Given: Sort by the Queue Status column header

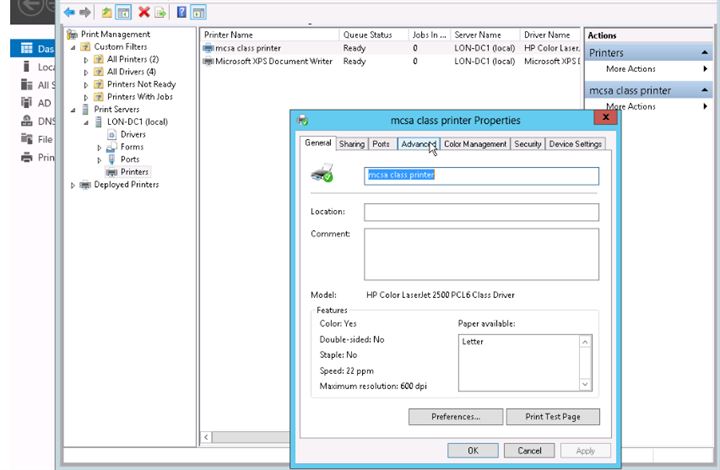Looking at the screenshot, I should 374,35.
